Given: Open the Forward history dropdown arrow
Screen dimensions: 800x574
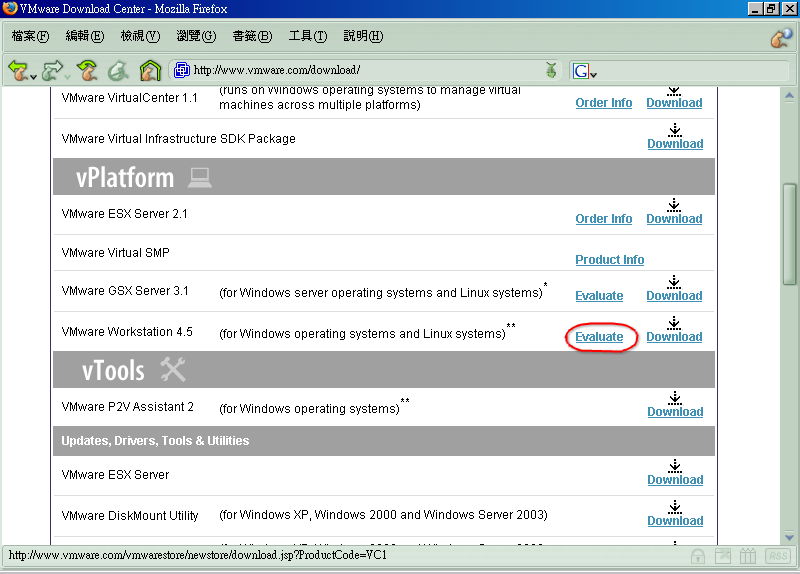Looking at the screenshot, I should point(66,75).
